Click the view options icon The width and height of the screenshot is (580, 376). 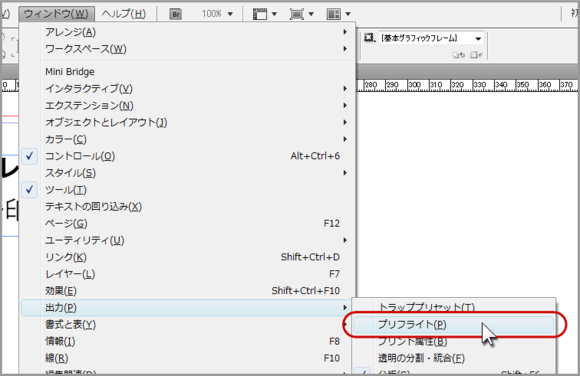(260, 14)
